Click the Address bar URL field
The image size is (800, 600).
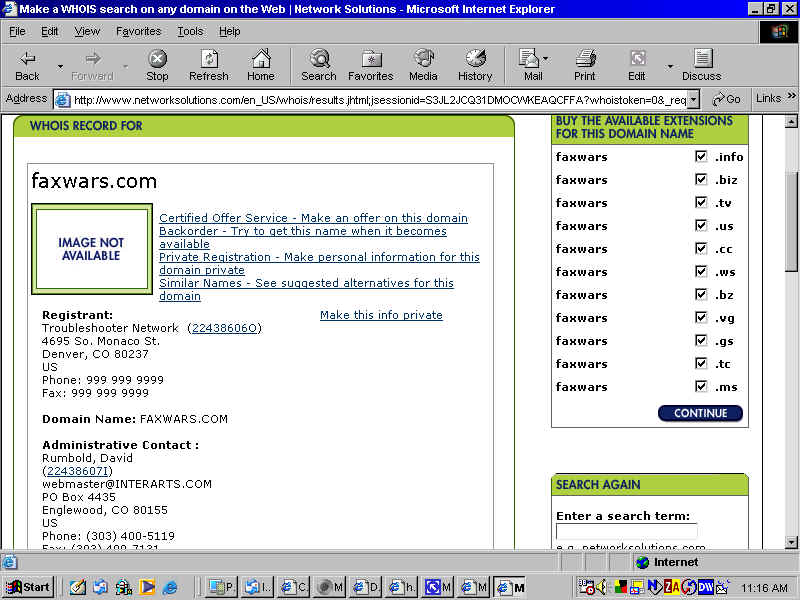(379, 100)
